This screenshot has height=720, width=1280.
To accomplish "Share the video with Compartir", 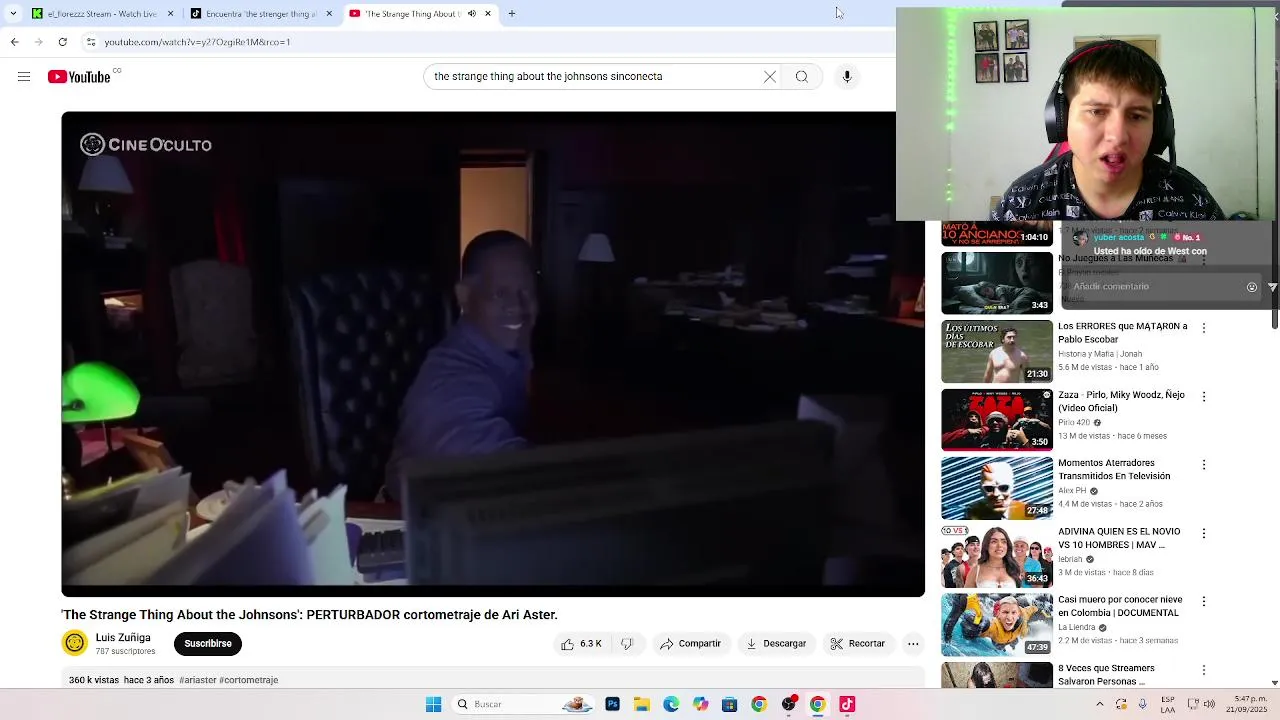I will (x=690, y=644).
